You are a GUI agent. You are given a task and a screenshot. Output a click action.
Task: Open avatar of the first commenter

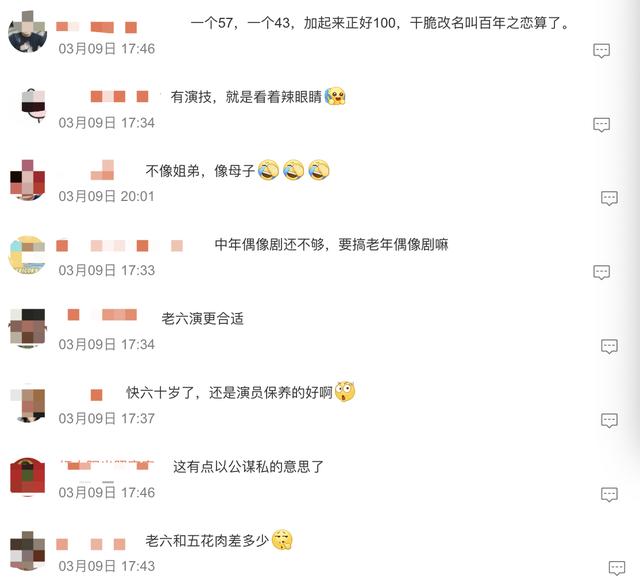27,33
